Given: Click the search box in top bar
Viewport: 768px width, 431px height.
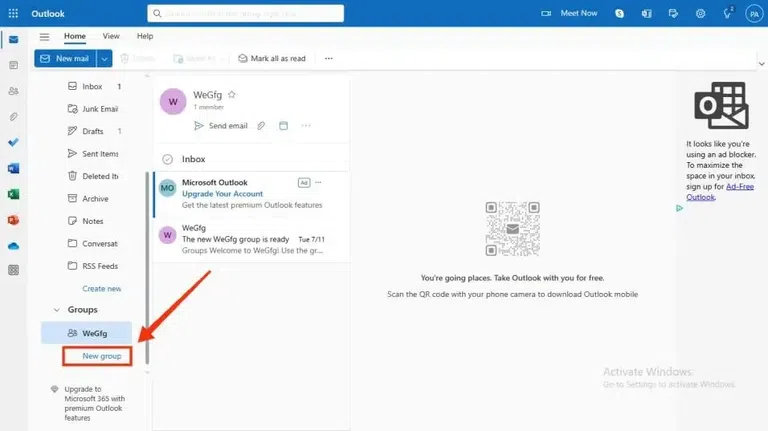Looking at the screenshot, I should click(x=245, y=14).
